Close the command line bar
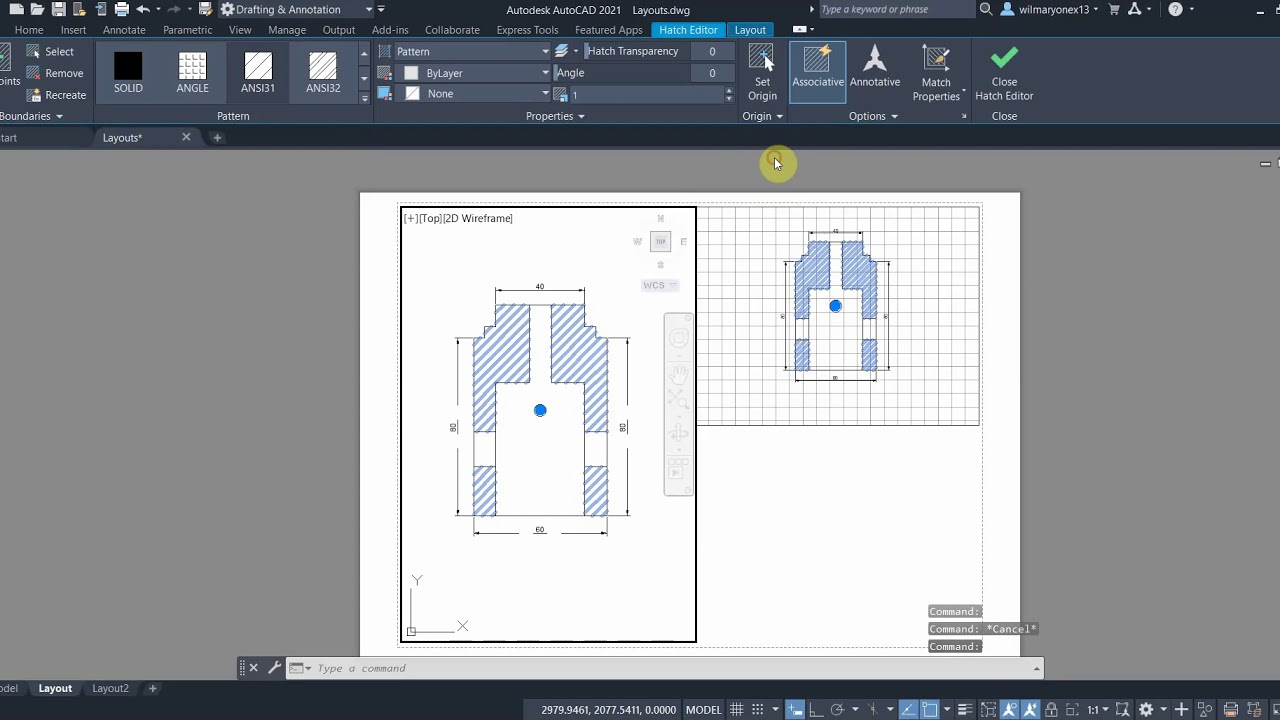 coord(253,668)
